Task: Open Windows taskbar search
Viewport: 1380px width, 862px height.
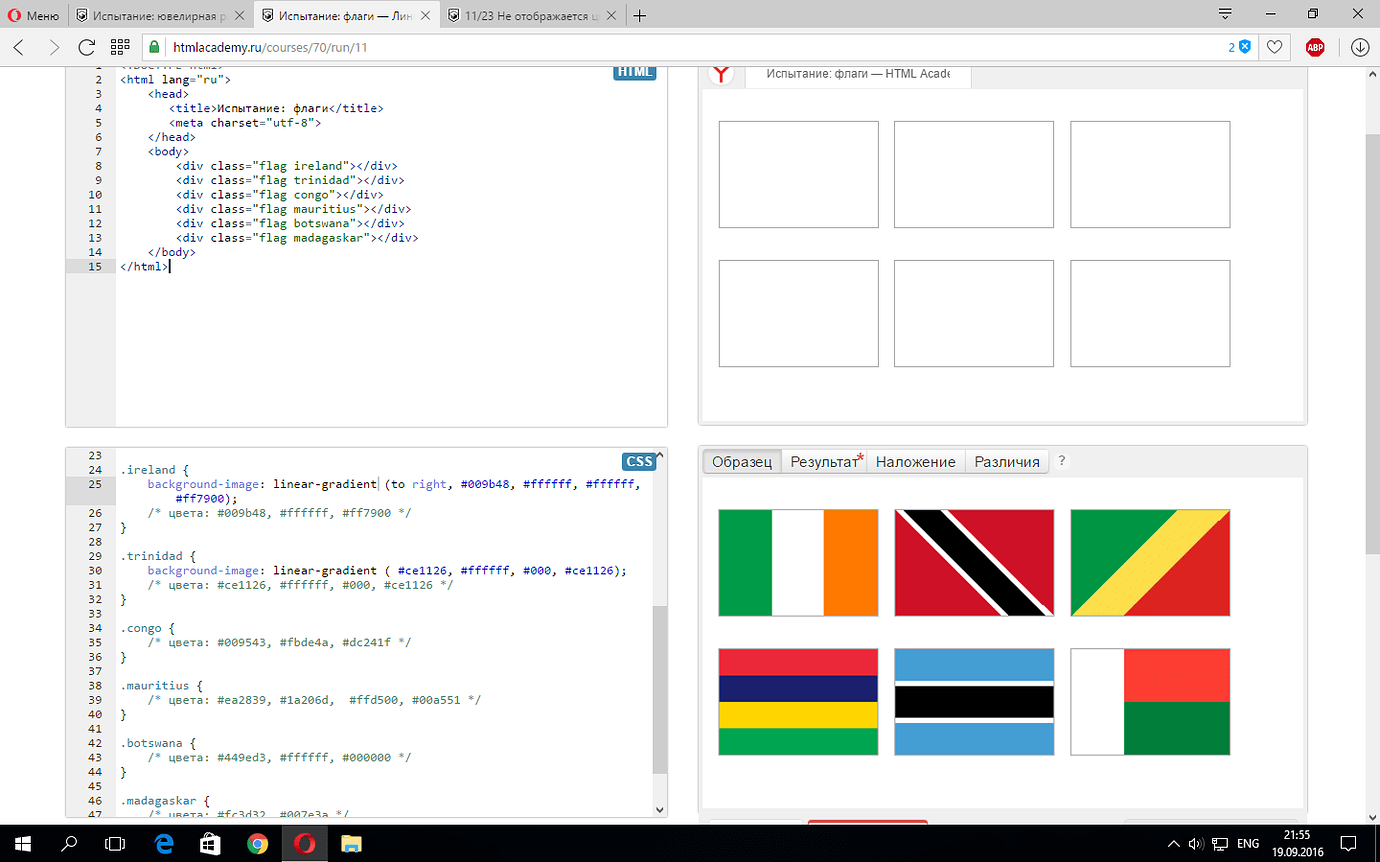Action: 69,843
